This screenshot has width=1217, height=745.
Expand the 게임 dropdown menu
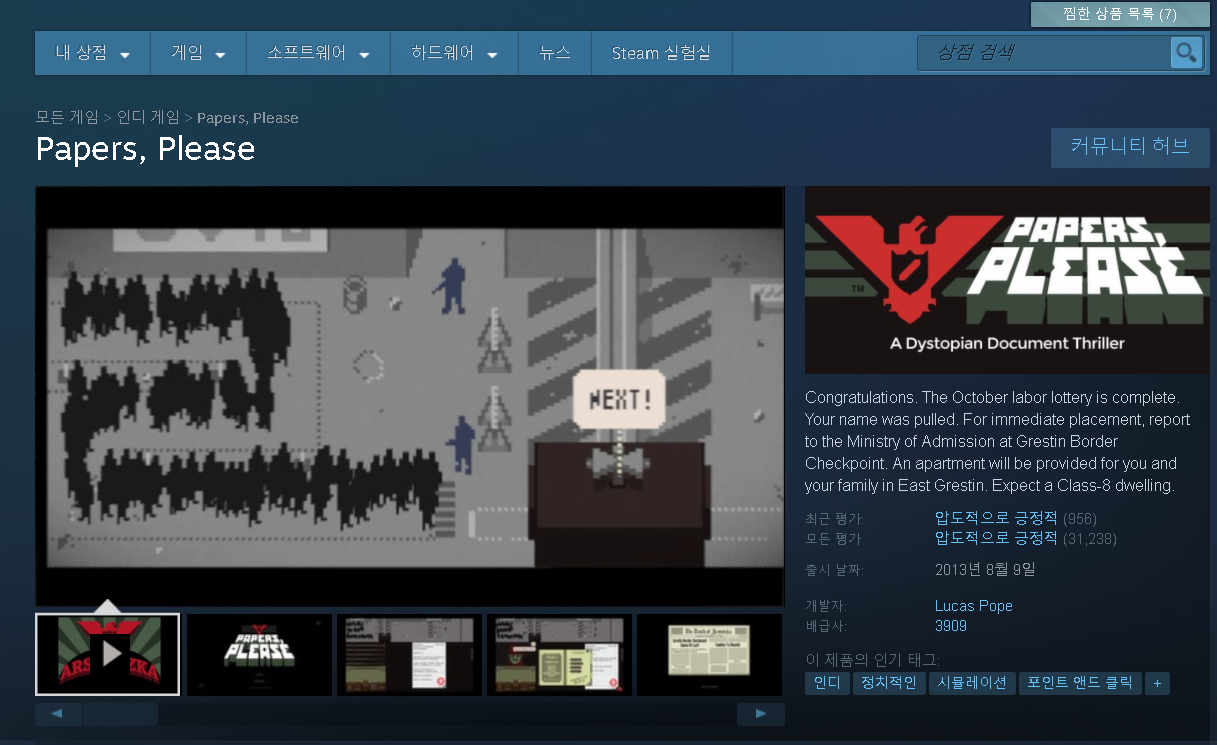tap(198, 53)
